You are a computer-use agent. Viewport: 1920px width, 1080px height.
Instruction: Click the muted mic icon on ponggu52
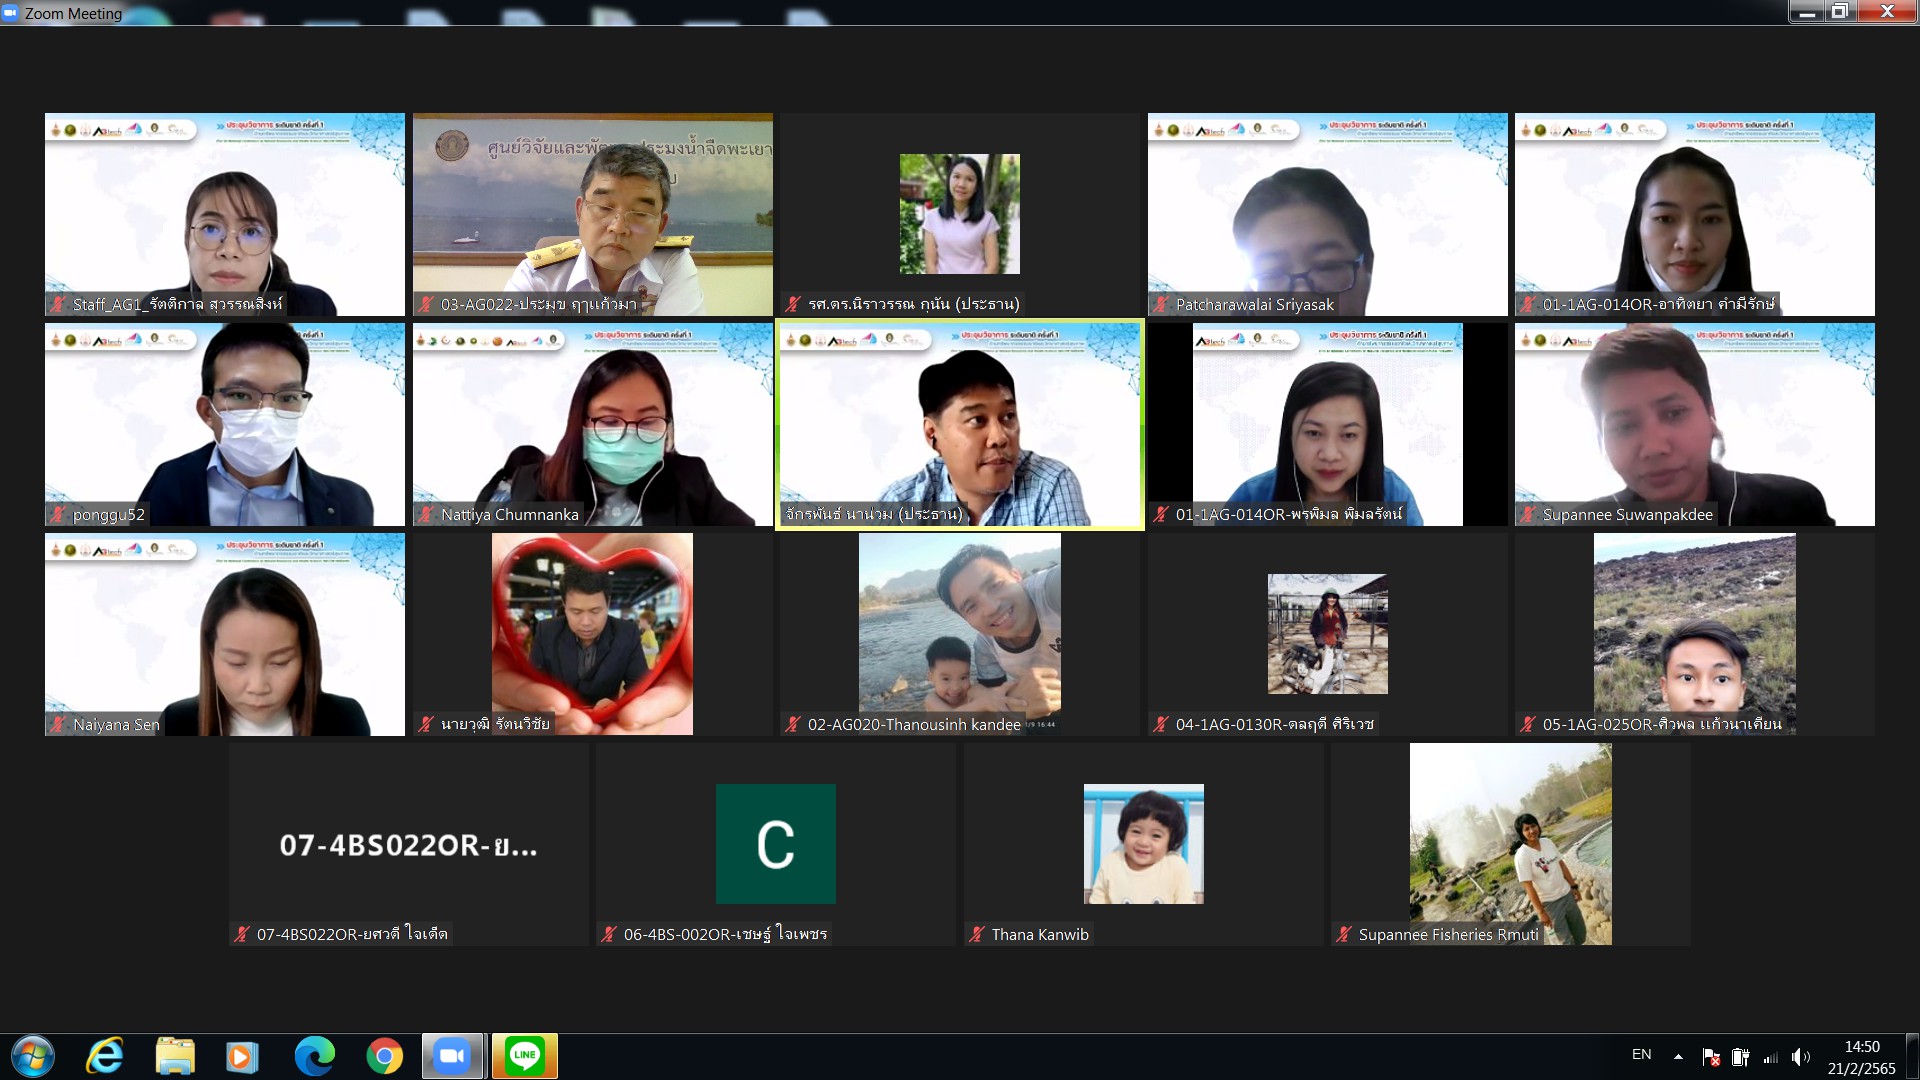tap(58, 514)
